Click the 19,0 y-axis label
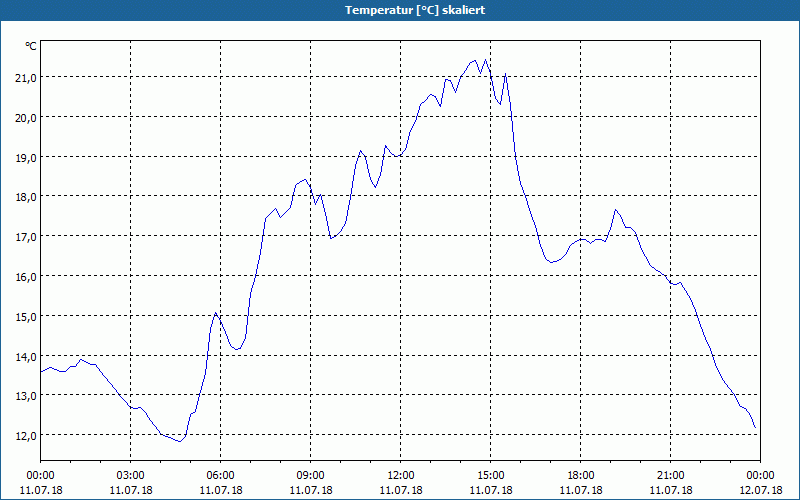800x500 pixels. (26, 157)
